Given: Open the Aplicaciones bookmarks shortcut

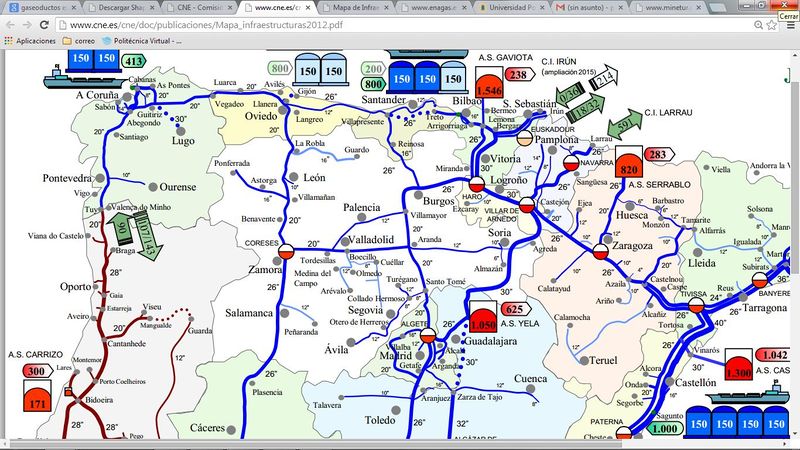Looking at the screenshot, I should click(x=29, y=41).
